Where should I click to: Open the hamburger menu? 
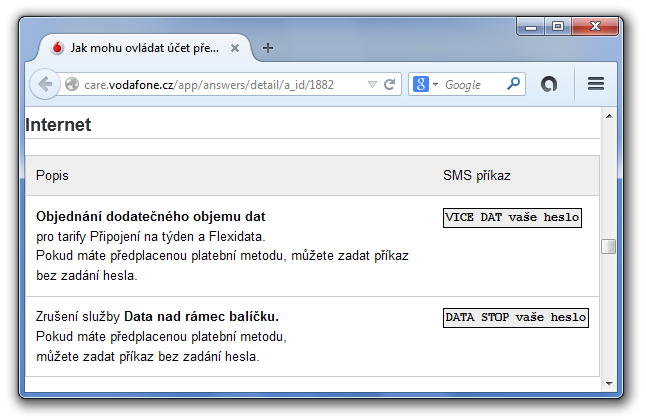[x=596, y=84]
